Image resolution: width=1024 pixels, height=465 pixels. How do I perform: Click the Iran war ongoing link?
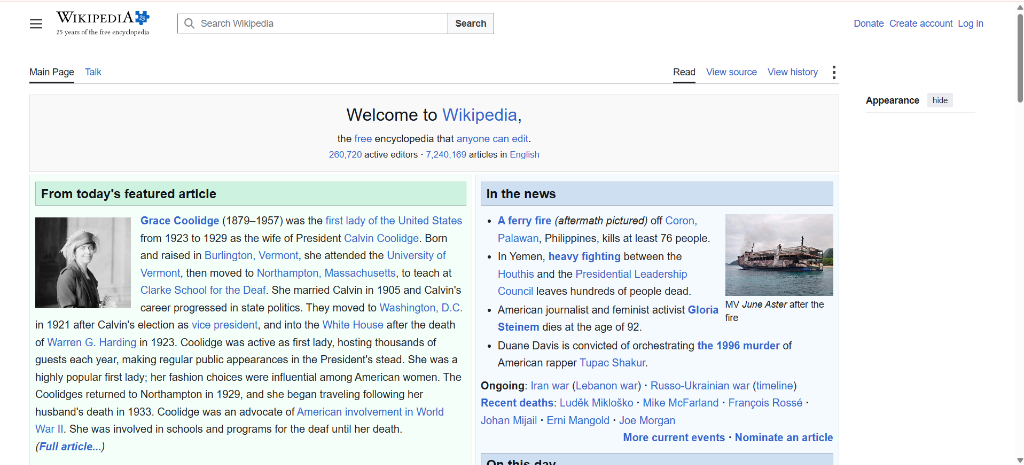(550, 385)
